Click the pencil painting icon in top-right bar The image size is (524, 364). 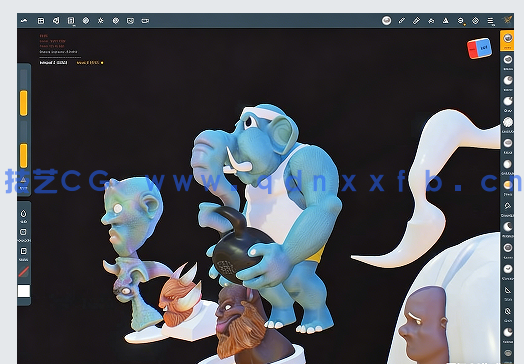(x=402, y=21)
